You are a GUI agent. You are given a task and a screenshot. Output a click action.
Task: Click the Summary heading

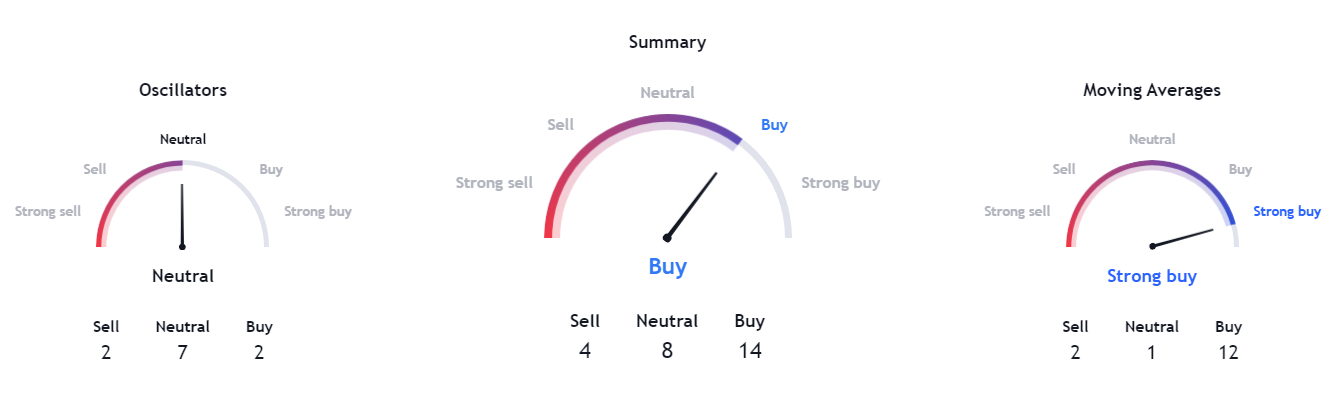tap(667, 42)
